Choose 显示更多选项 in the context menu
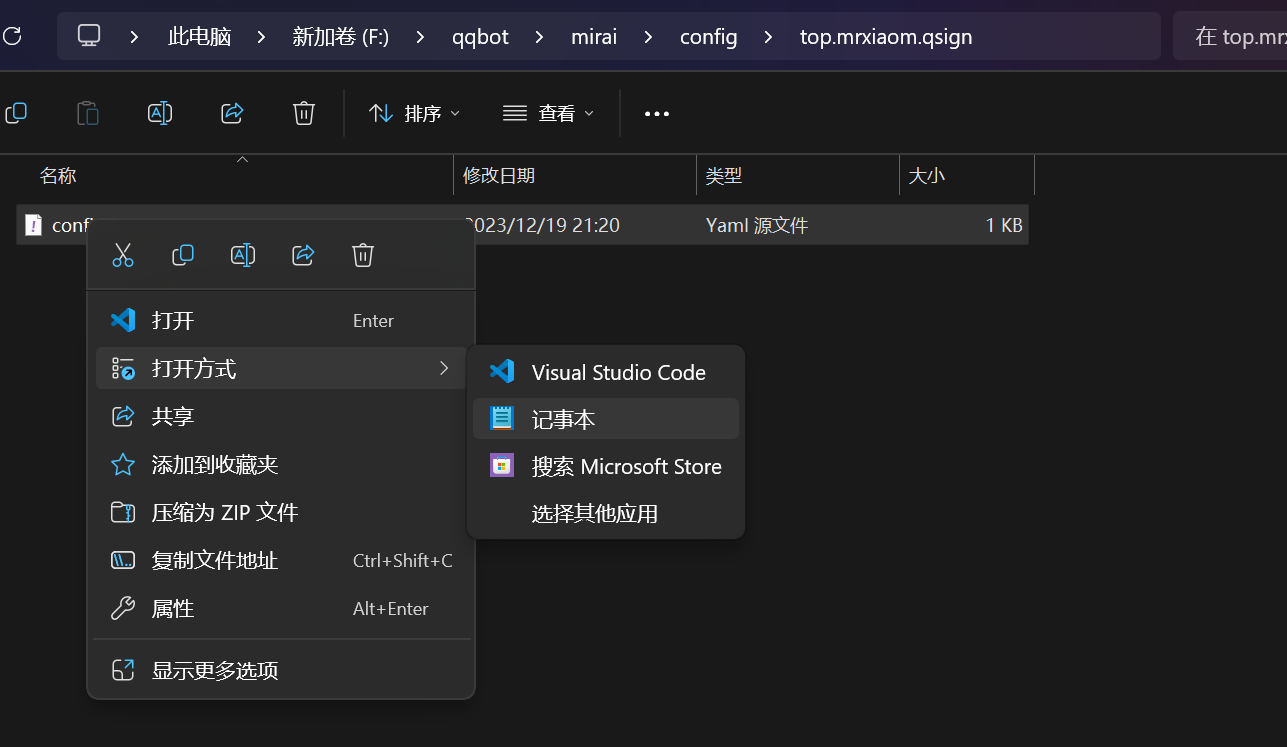1287x747 pixels. [281, 670]
